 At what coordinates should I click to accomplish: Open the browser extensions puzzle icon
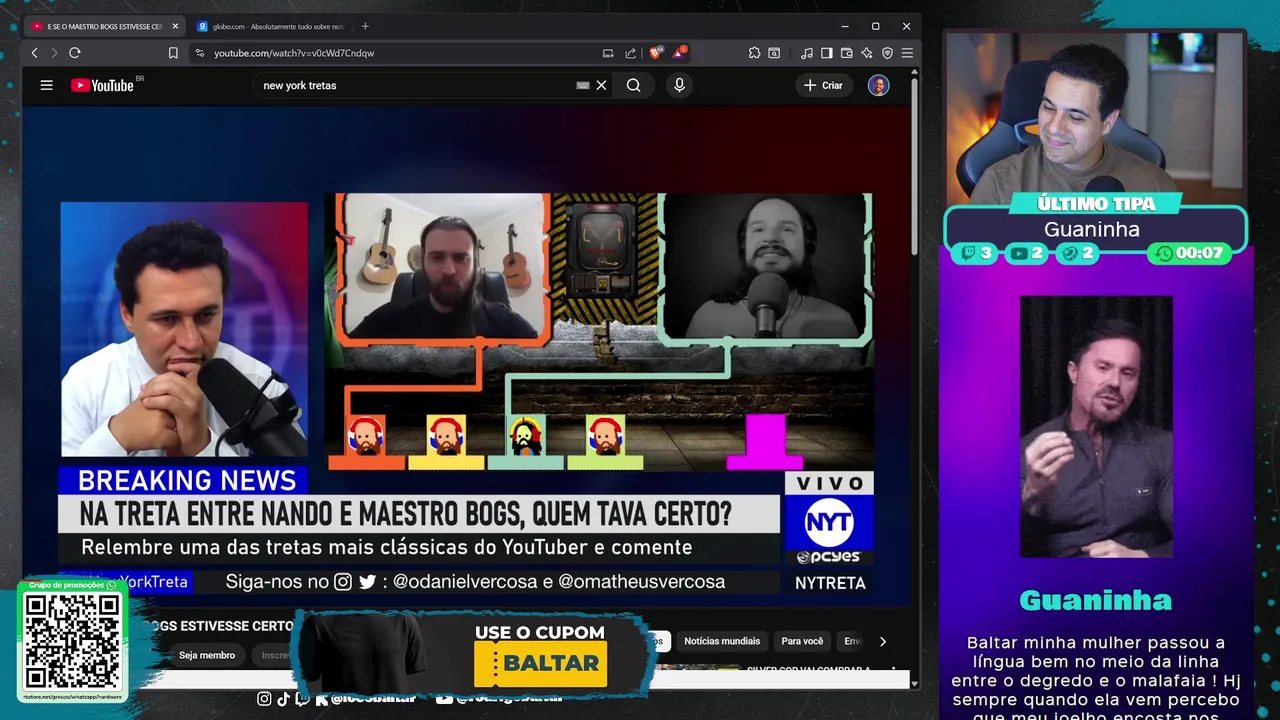point(754,53)
